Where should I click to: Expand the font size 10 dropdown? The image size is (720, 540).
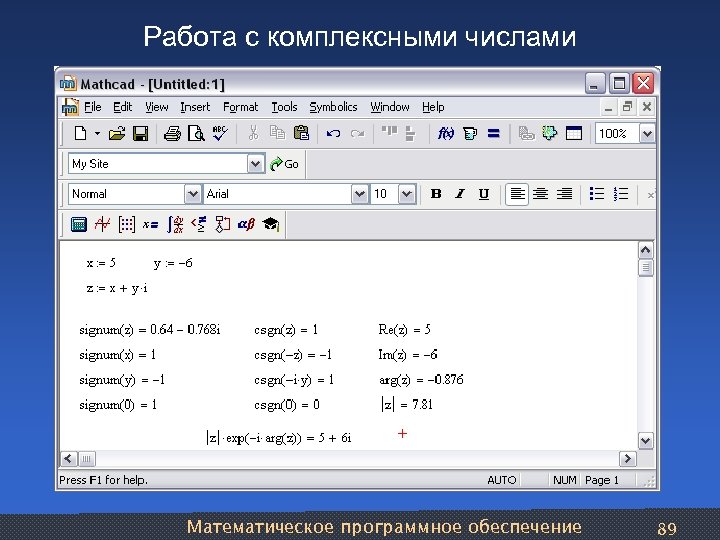[407, 194]
